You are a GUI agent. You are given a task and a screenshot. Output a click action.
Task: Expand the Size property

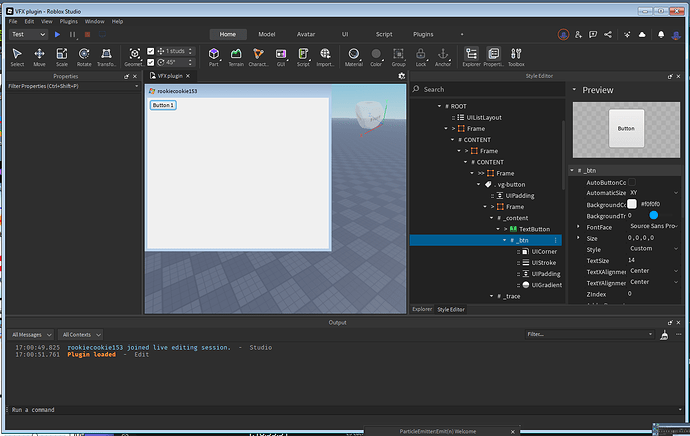click(578, 238)
